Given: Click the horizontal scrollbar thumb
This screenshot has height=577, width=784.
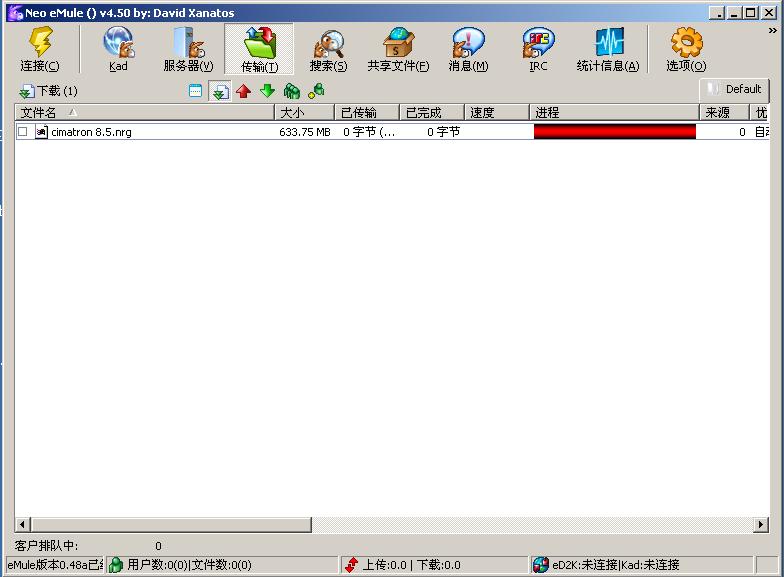Looking at the screenshot, I should coord(171,524).
